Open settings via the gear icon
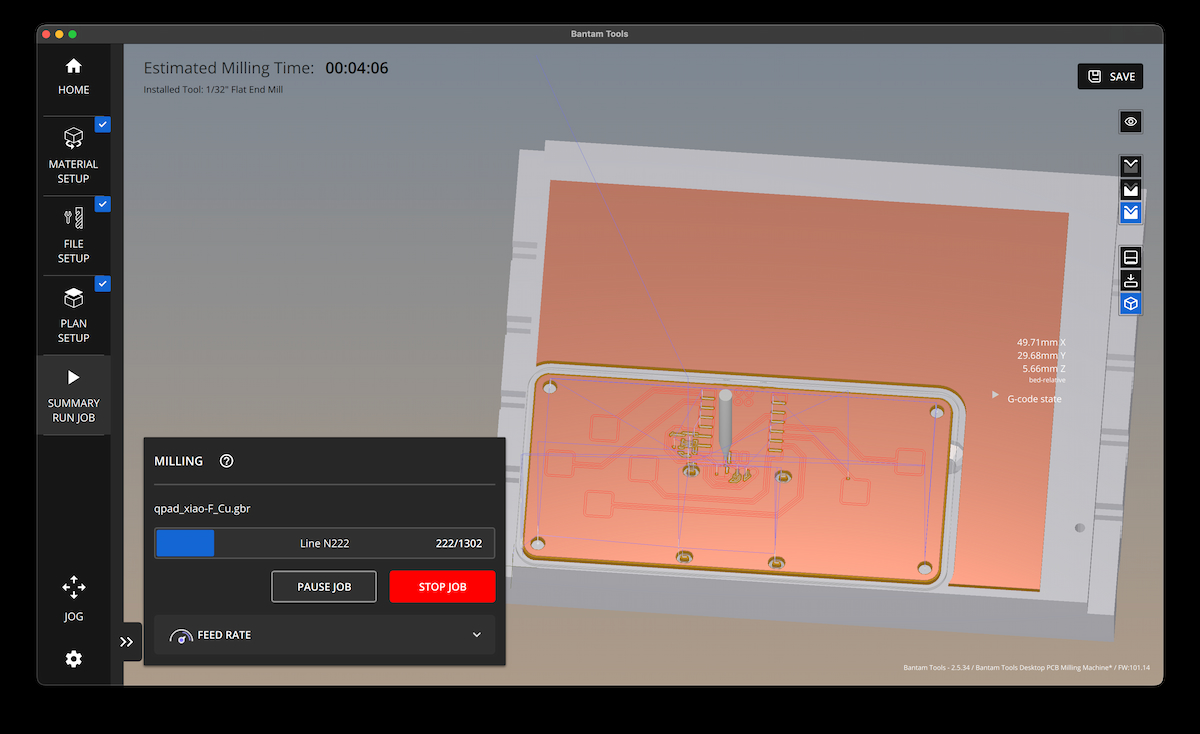Image resolution: width=1200 pixels, height=734 pixels. click(x=73, y=659)
